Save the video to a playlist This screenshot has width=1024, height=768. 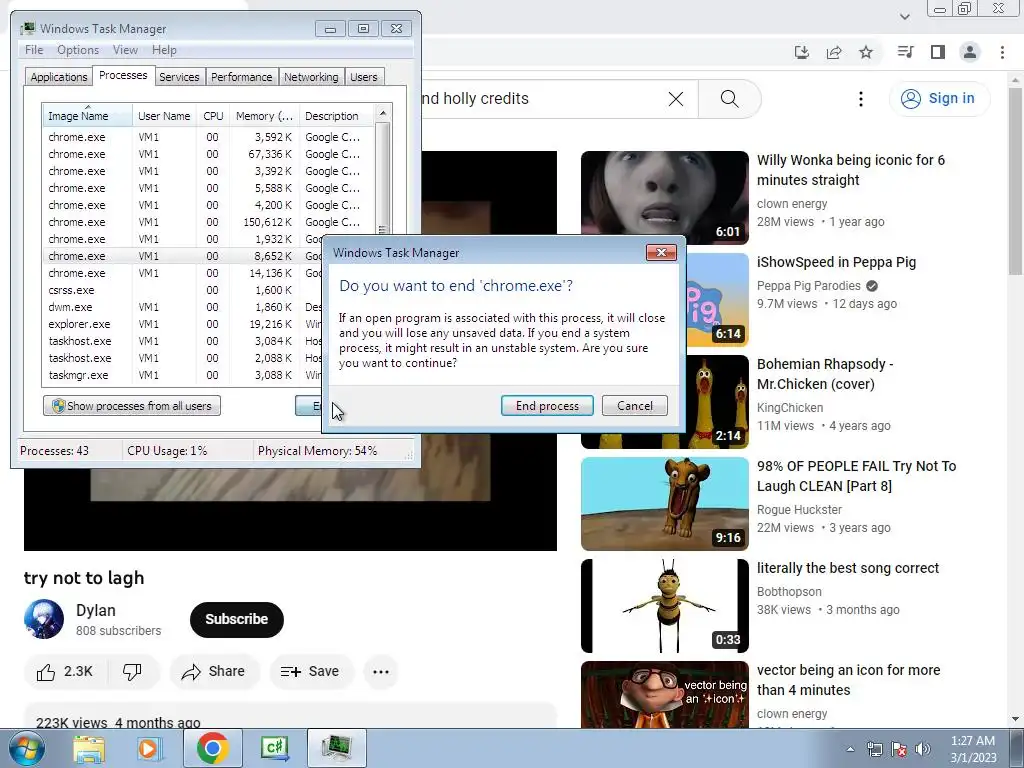pos(311,671)
